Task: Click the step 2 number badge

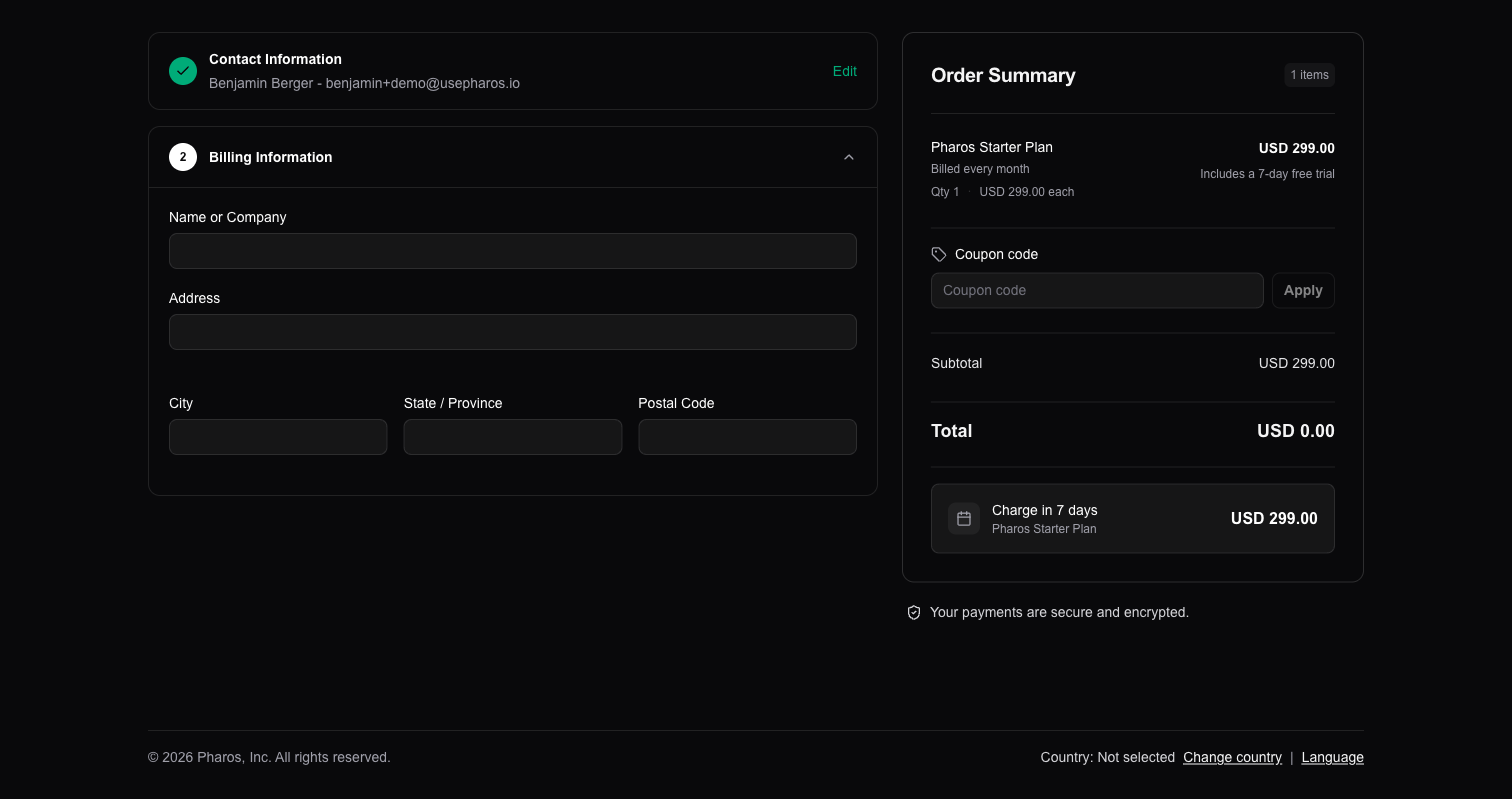Action: tap(183, 157)
